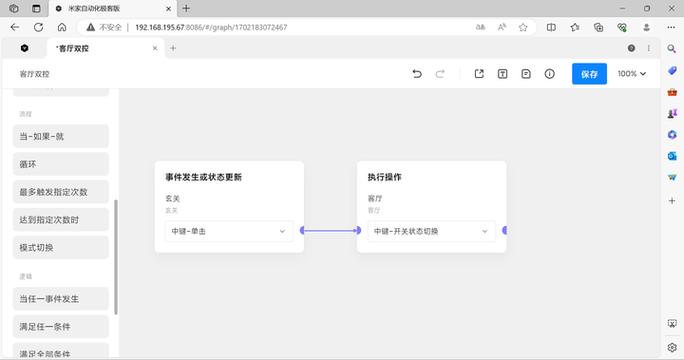Click the export/share icon in the toolbar
Viewport: 684px width, 360px height.
tap(479, 74)
